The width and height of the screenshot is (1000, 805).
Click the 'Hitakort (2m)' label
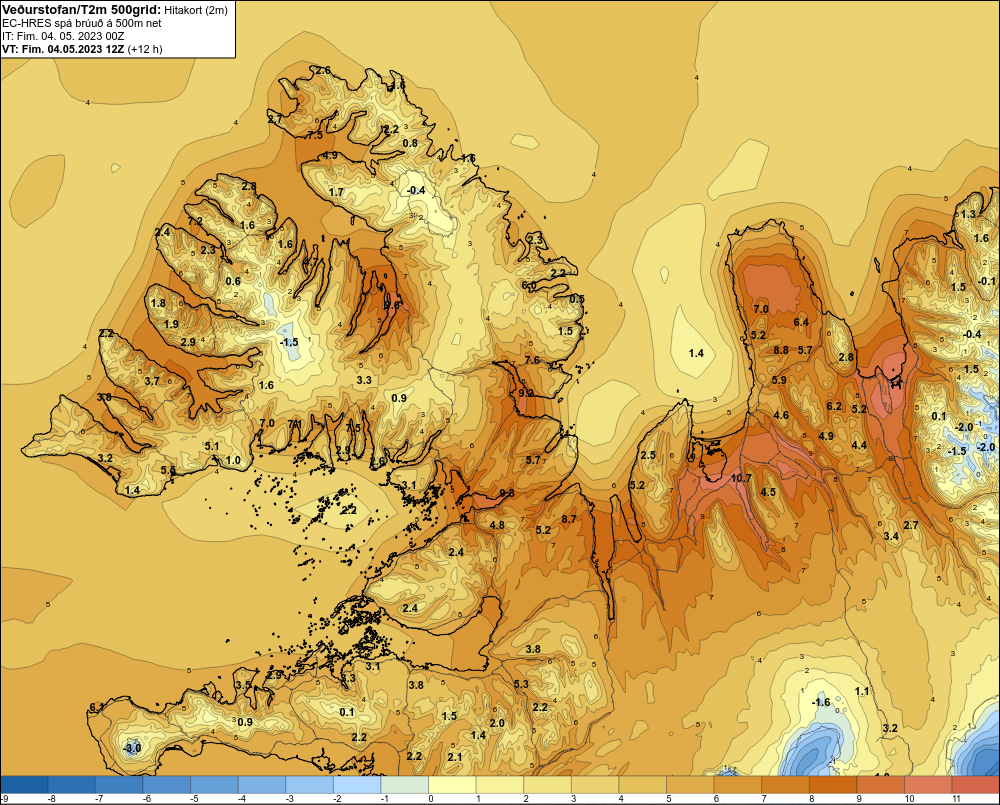(x=196, y=10)
